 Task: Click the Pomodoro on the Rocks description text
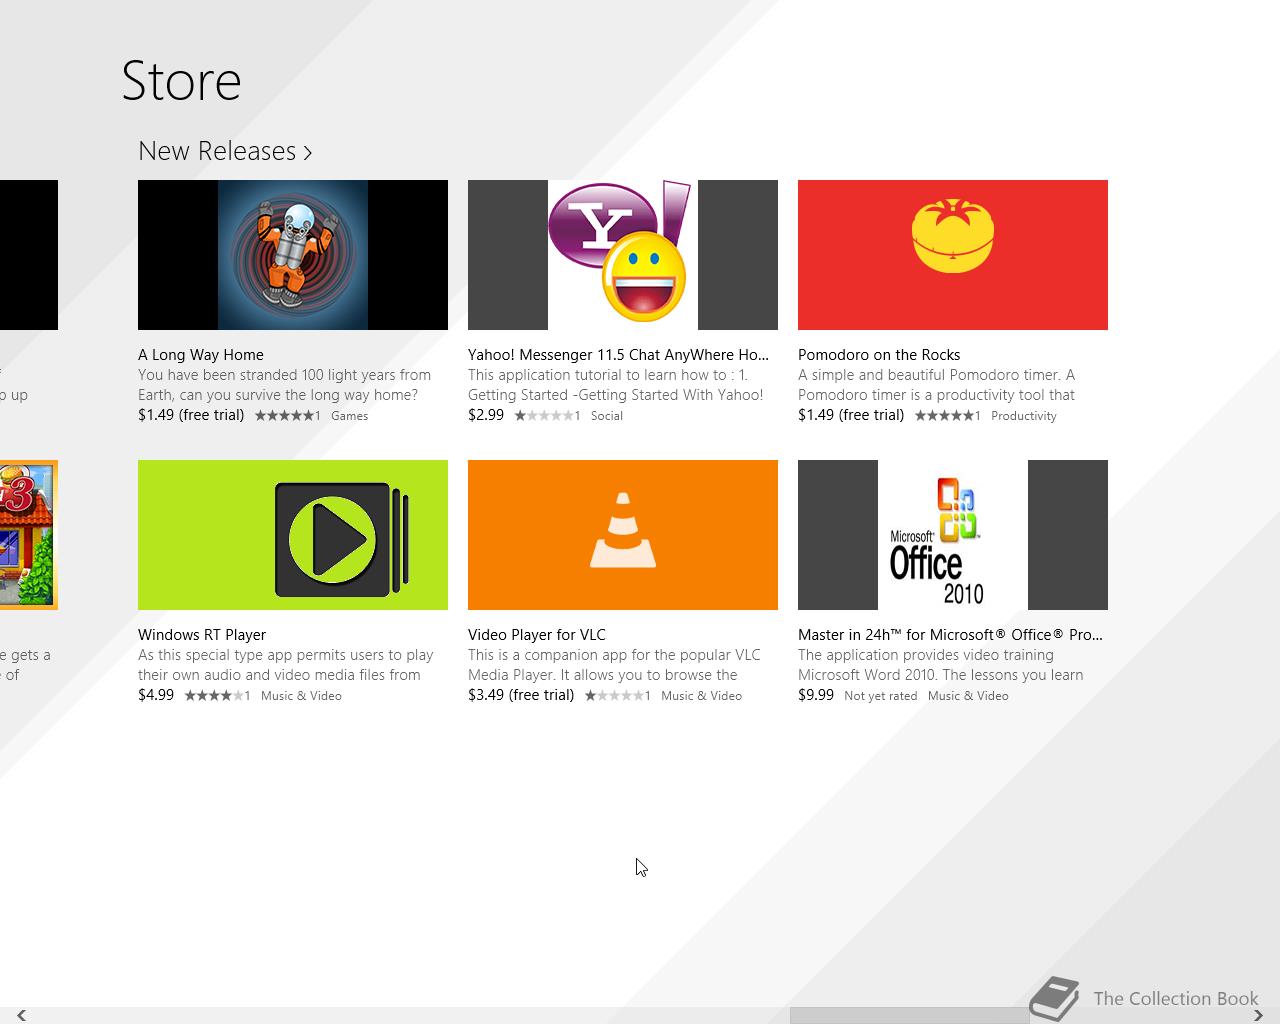click(x=937, y=385)
